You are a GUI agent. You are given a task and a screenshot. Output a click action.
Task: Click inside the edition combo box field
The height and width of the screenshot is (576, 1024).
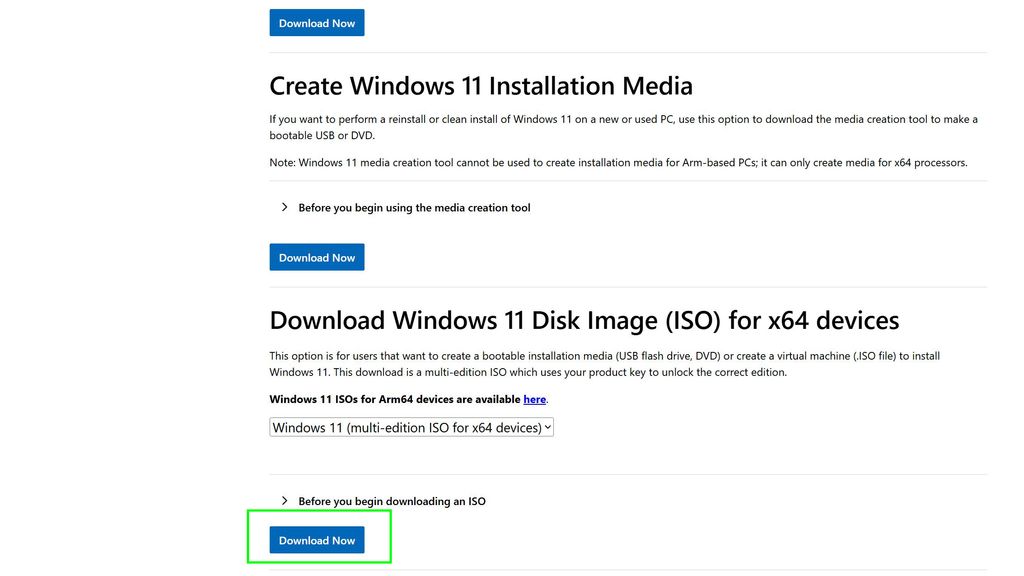pyautogui.click(x=400, y=427)
